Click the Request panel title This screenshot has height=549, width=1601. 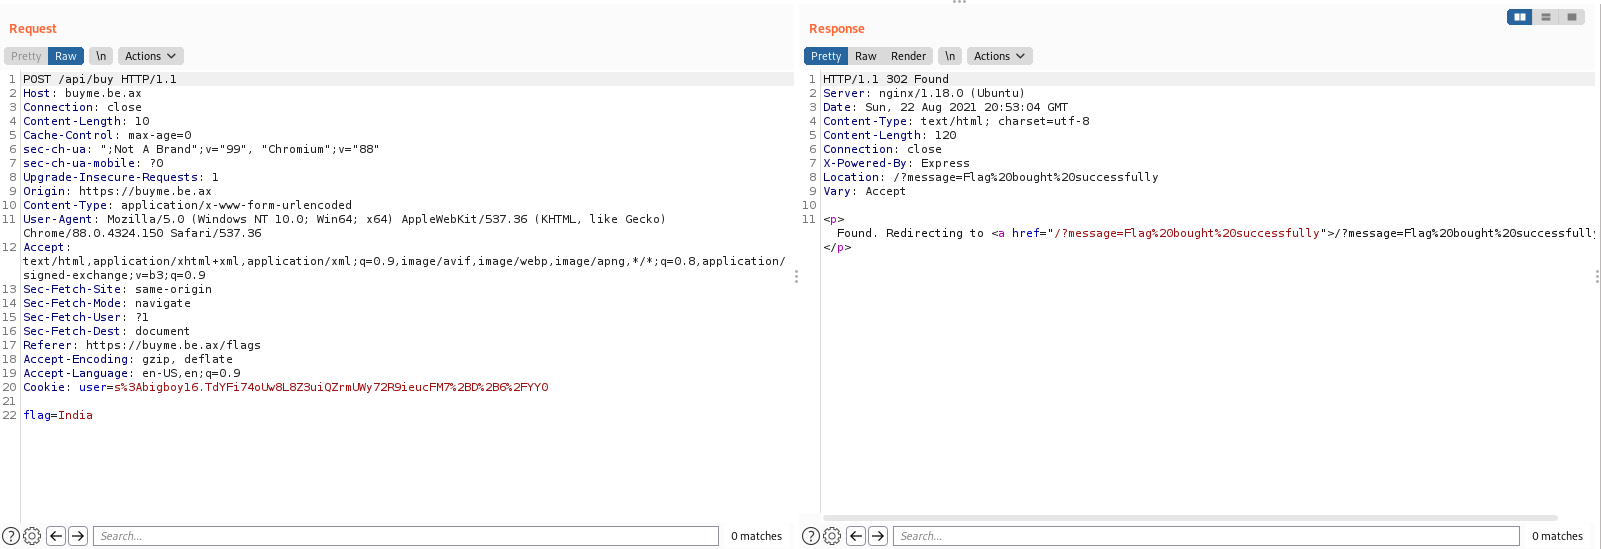point(33,29)
